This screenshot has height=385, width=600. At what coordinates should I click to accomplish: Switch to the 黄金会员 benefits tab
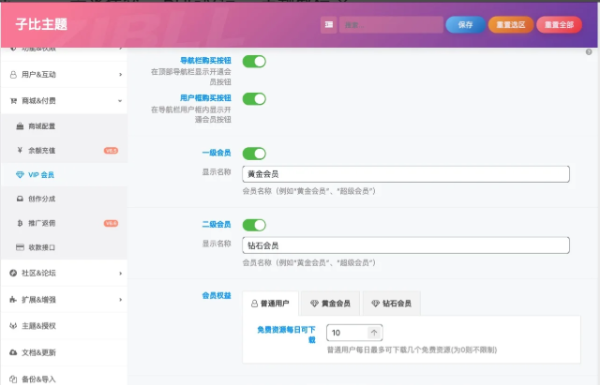click(x=331, y=303)
